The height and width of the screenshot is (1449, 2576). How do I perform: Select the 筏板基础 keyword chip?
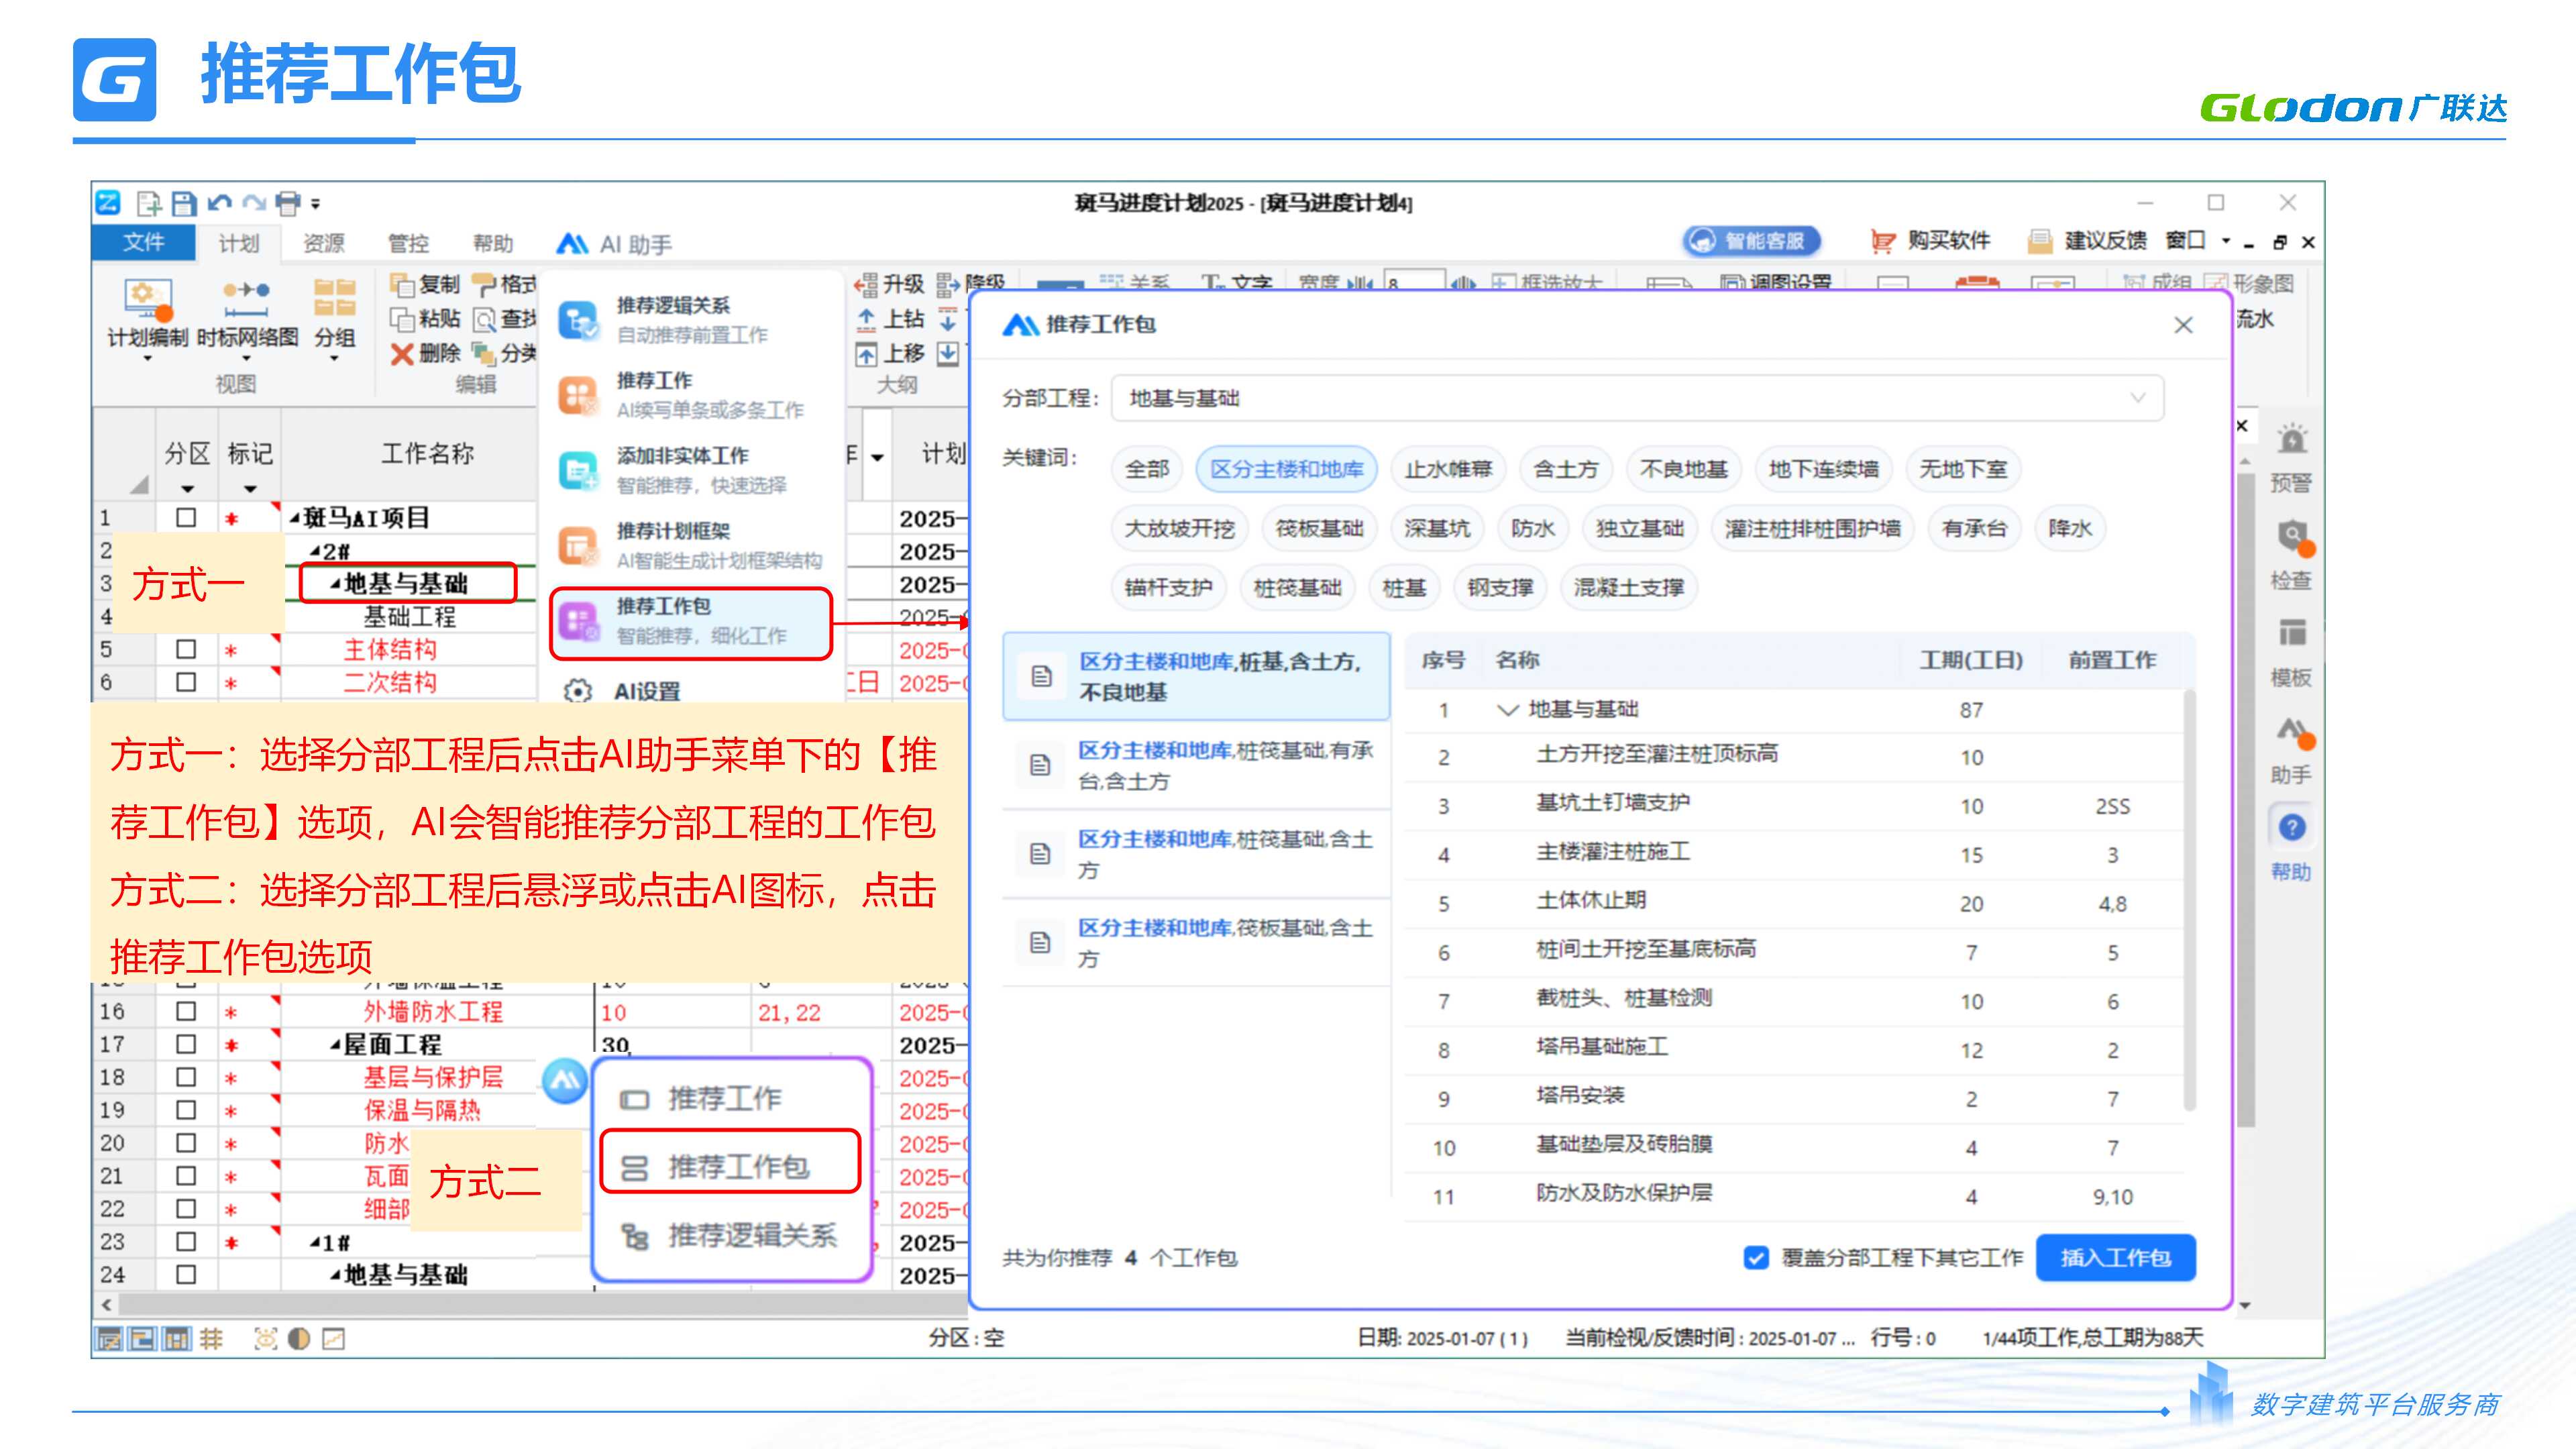(1320, 528)
